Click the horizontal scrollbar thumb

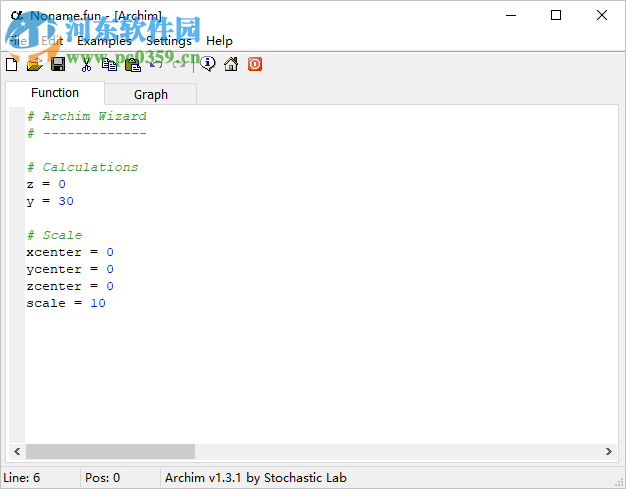[110, 451]
